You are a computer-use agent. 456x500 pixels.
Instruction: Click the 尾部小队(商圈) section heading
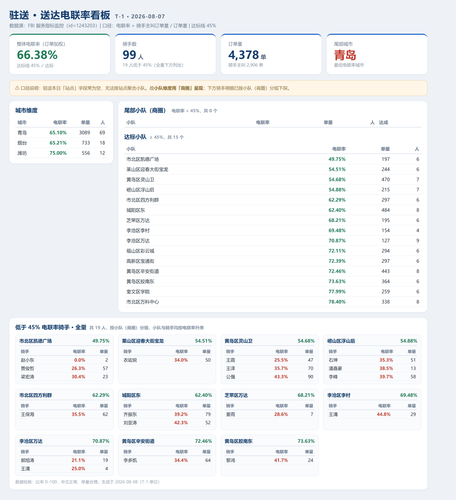[145, 110]
